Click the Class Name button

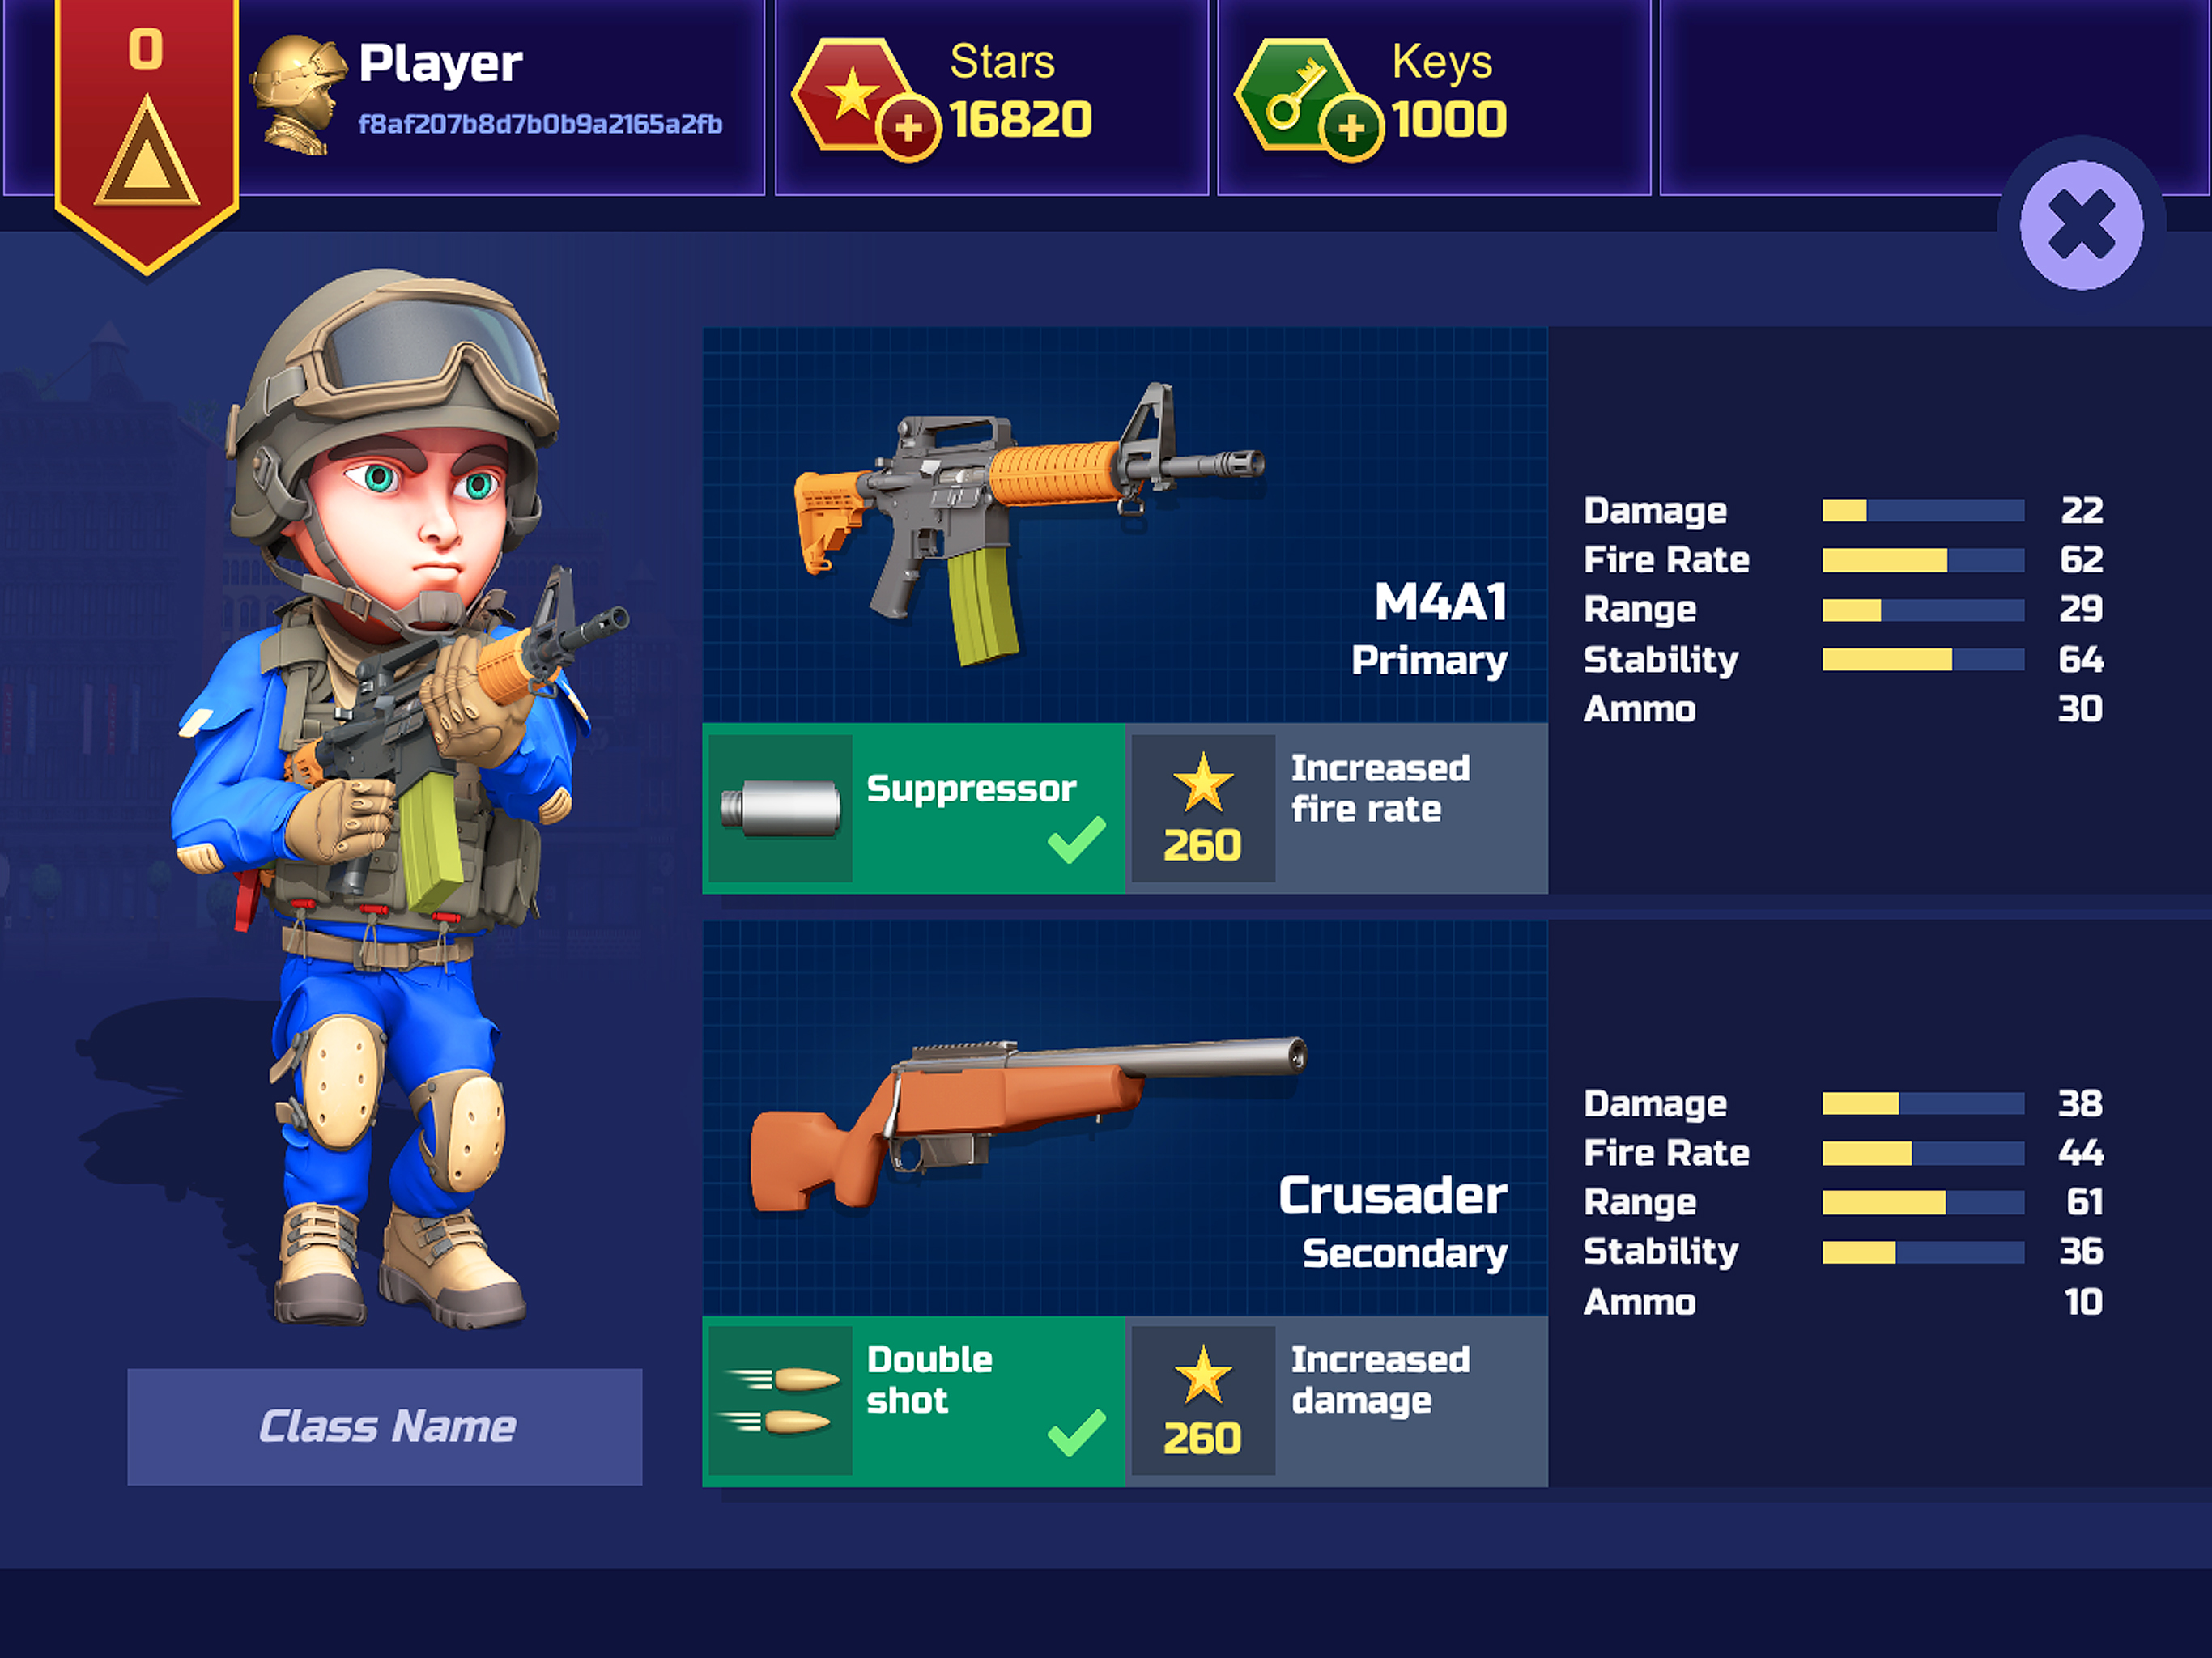coord(385,1426)
